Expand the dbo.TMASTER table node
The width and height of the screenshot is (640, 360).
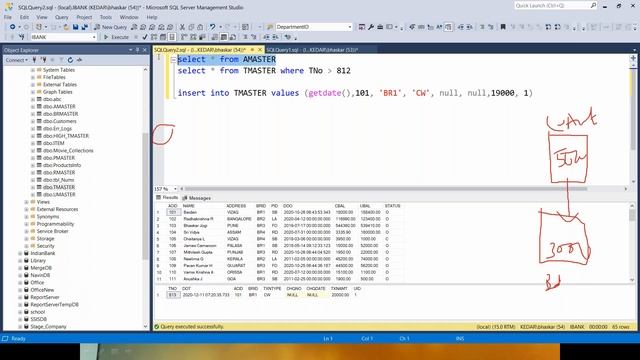point(33,187)
